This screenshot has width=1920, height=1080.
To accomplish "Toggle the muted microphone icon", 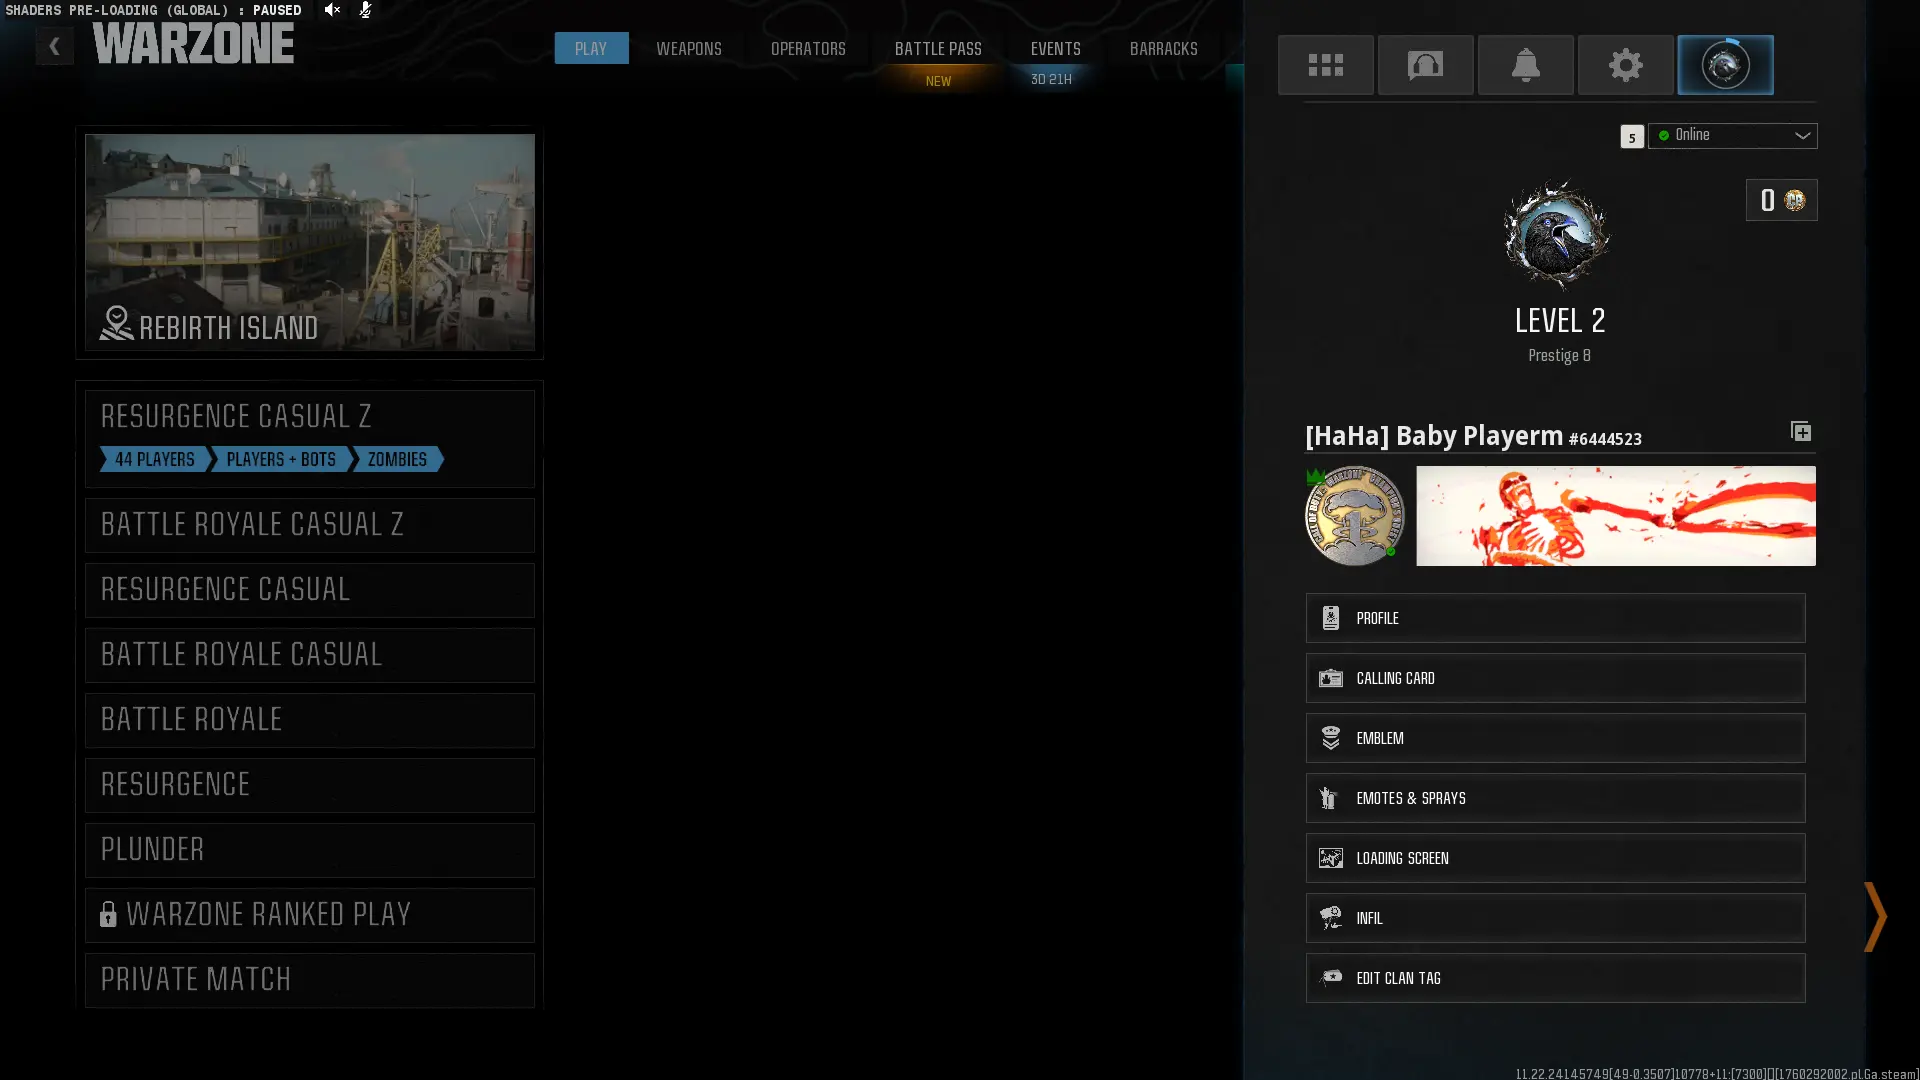I will 365,10.
